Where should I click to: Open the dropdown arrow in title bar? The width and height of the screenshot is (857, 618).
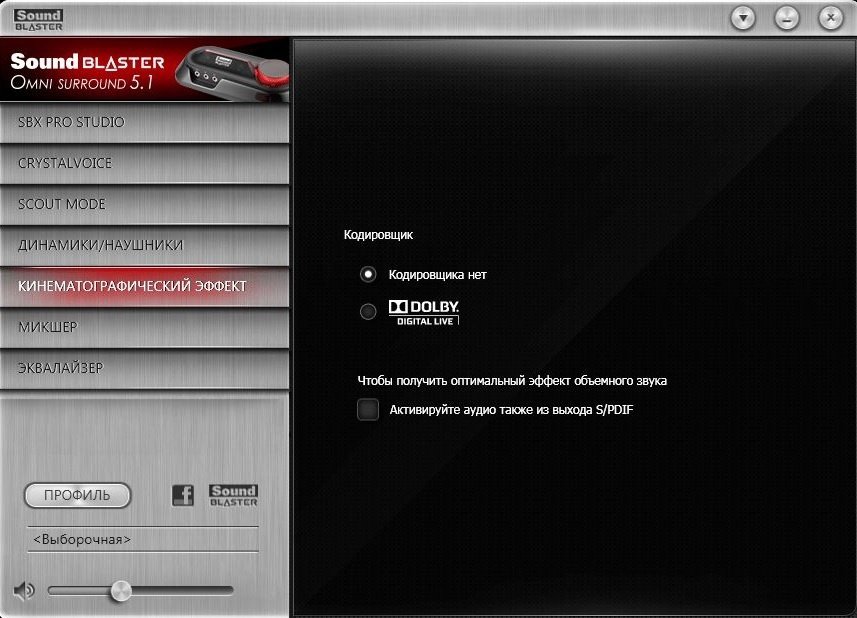click(x=743, y=19)
